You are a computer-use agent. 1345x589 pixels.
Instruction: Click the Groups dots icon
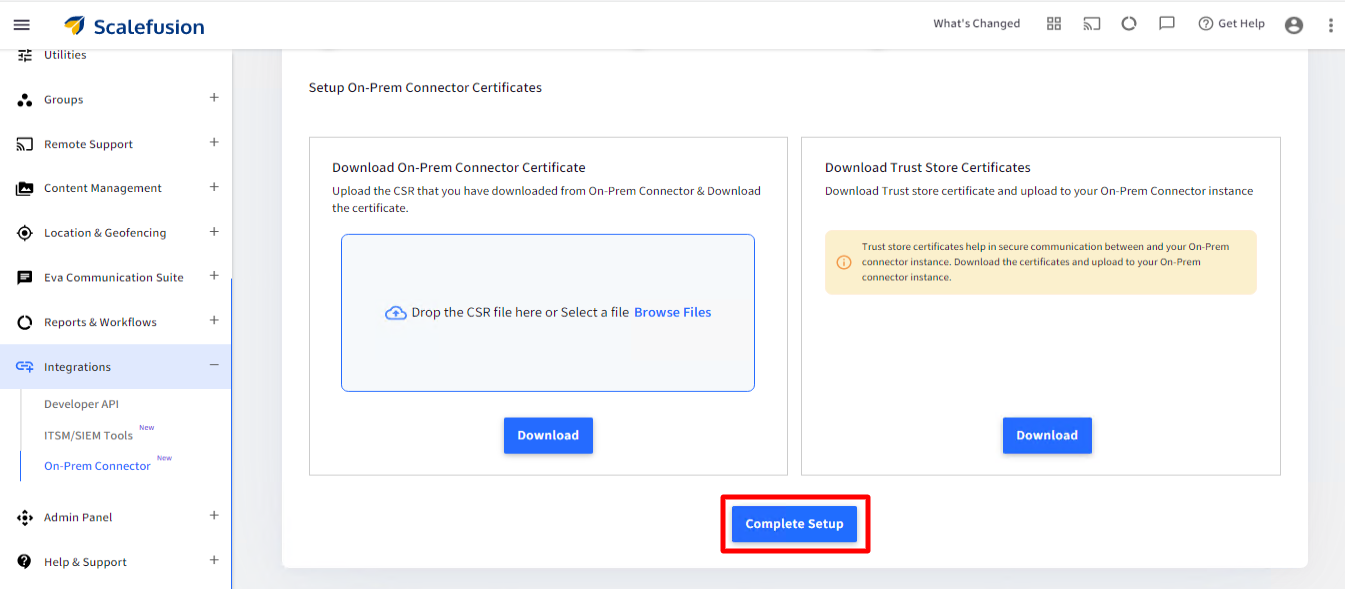(25, 100)
